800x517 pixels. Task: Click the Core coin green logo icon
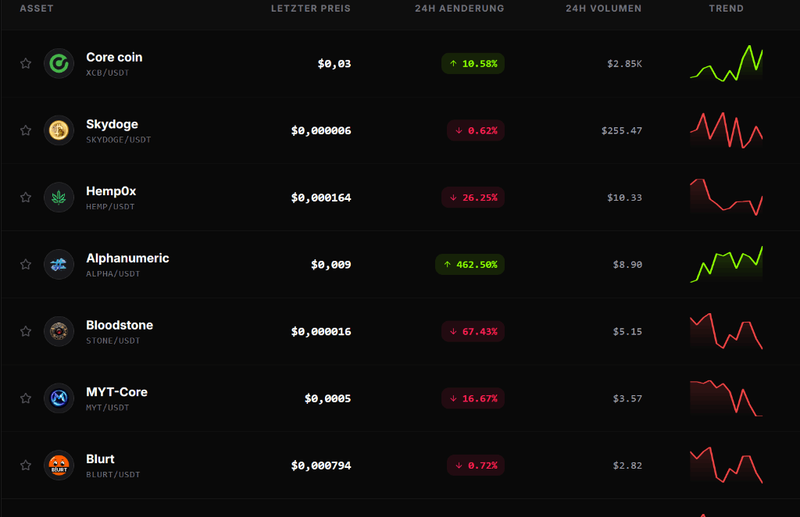[x=59, y=64]
